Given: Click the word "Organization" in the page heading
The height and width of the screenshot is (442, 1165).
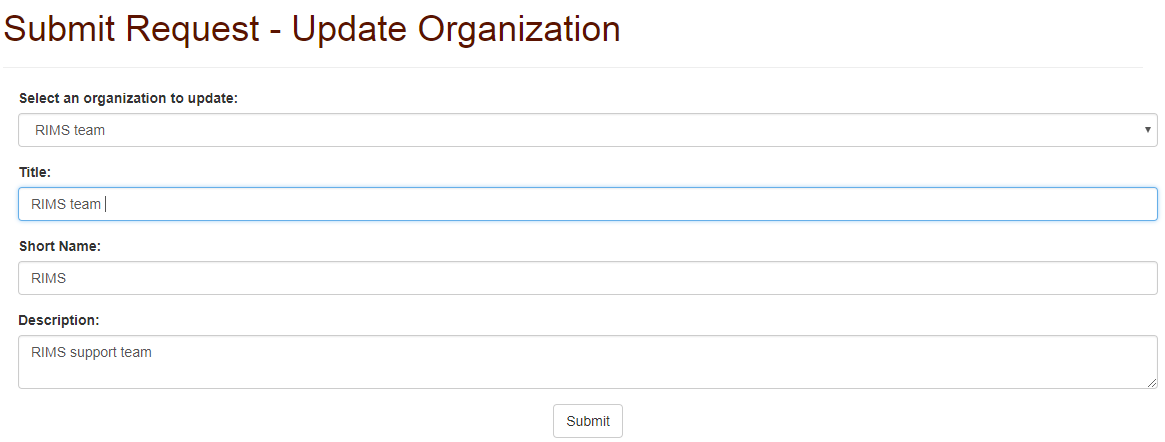Looking at the screenshot, I should [x=518, y=28].
